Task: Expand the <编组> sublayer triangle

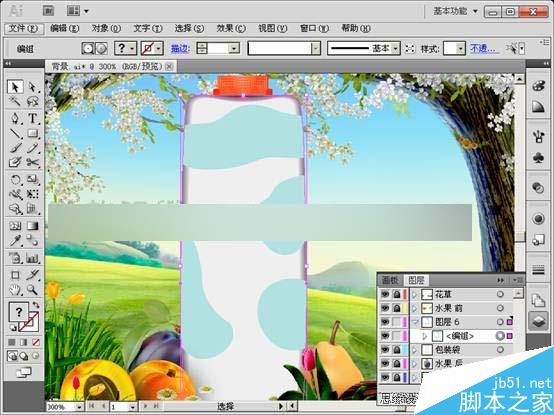Action: coord(425,336)
